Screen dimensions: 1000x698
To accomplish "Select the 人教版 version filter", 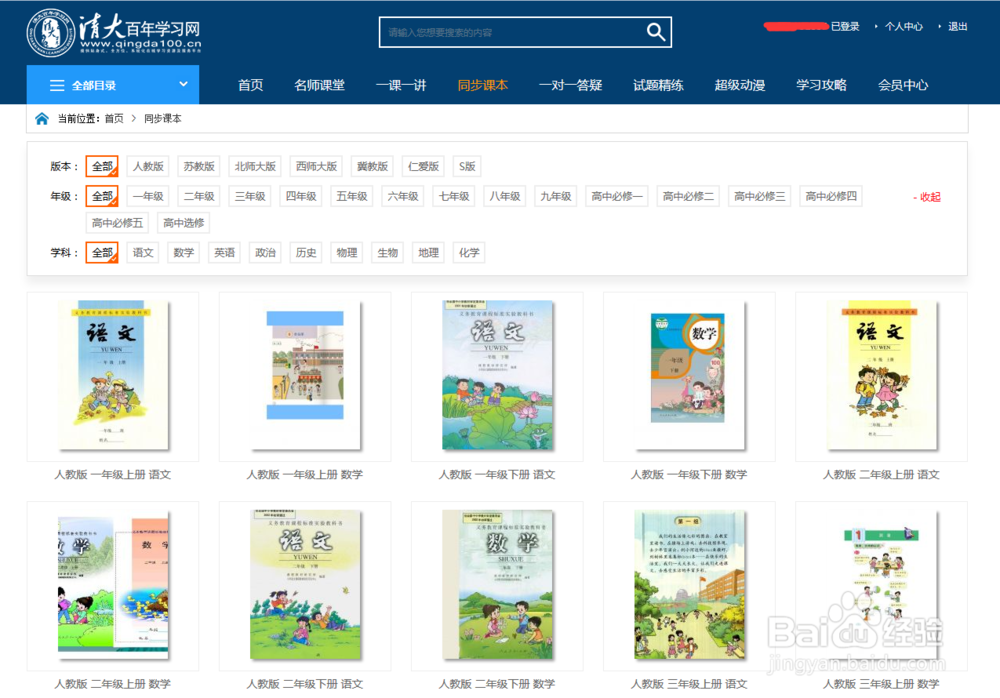I will pyautogui.click(x=147, y=165).
